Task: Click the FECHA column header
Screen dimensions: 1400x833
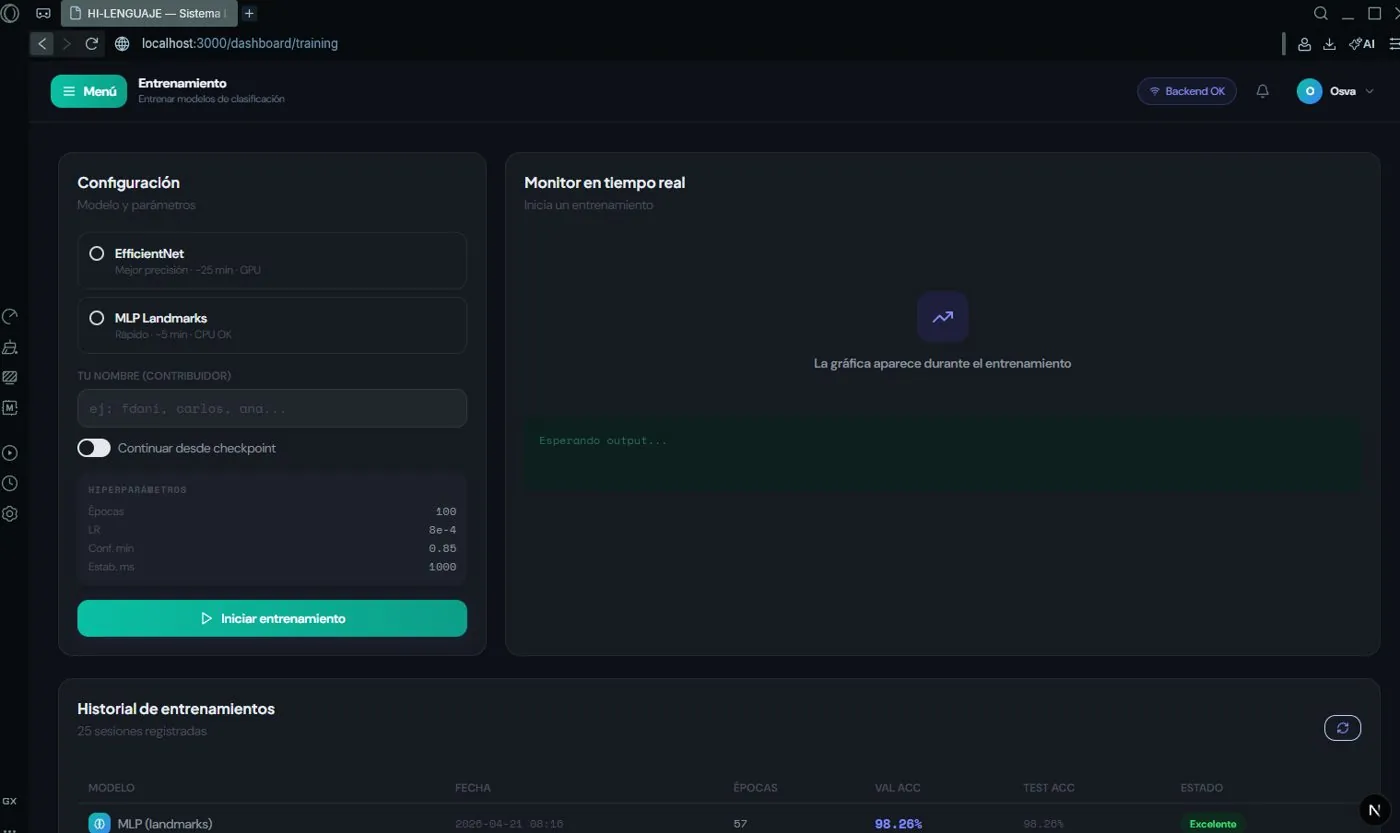Action: [473, 788]
